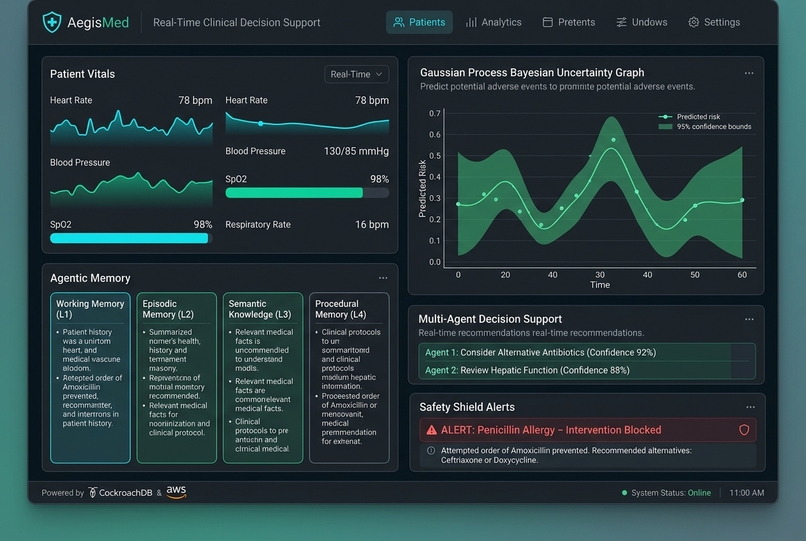
Task: Select the Episodic Memory (L2) card
Action: [176, 378]
